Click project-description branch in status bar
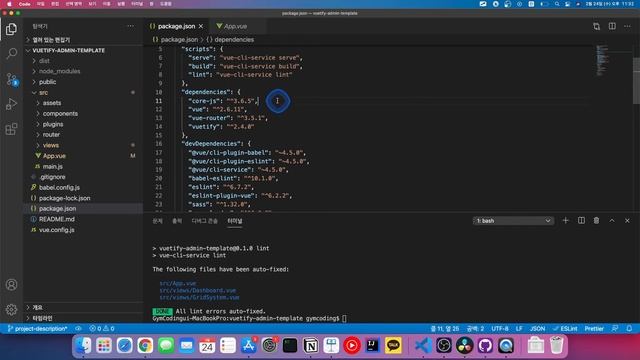The height and width of the screenshot is (360, 640). 38,329
